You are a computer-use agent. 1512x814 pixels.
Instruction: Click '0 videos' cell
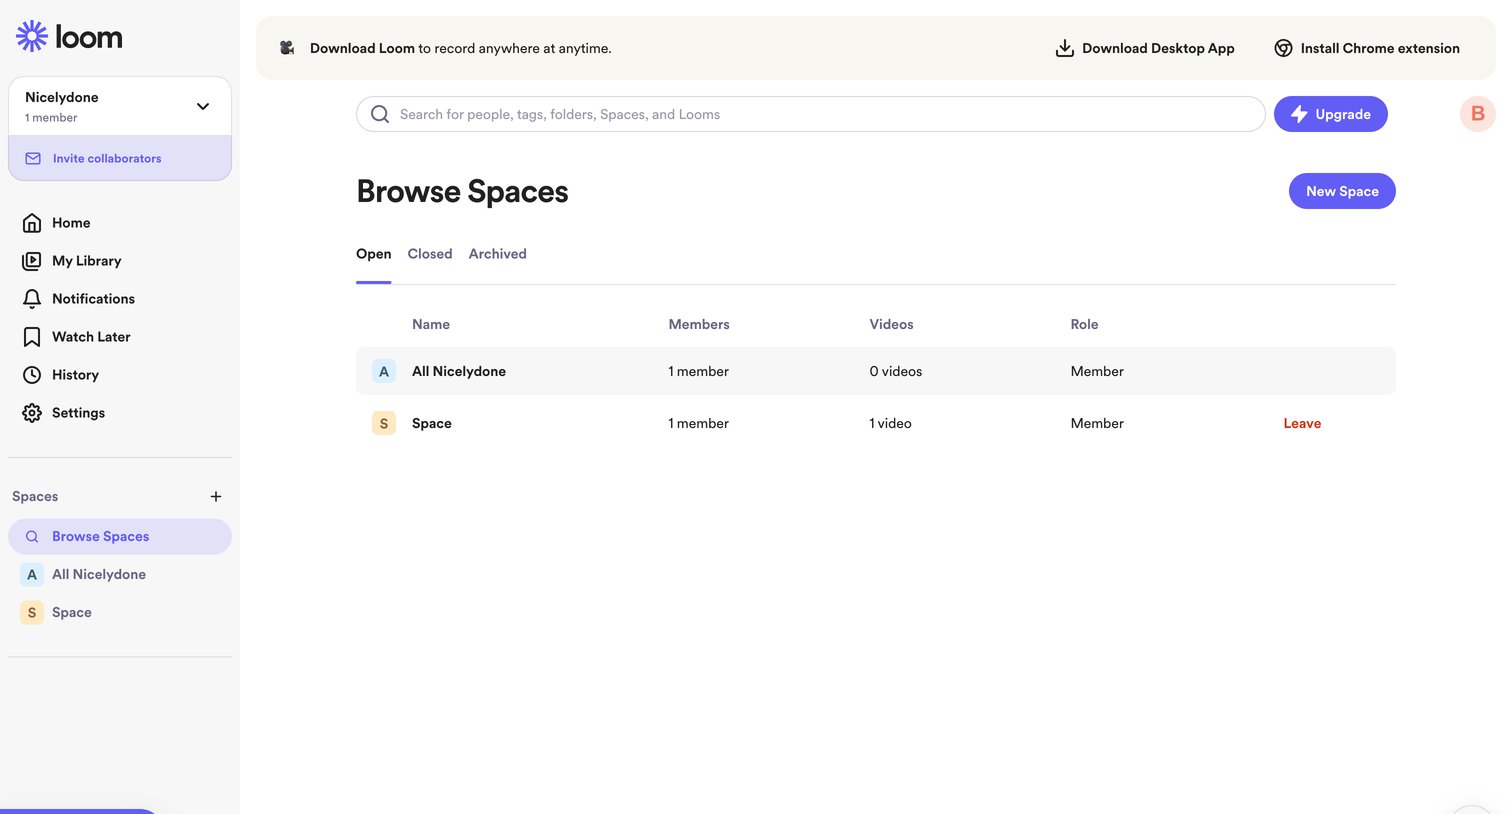(896, 371)
